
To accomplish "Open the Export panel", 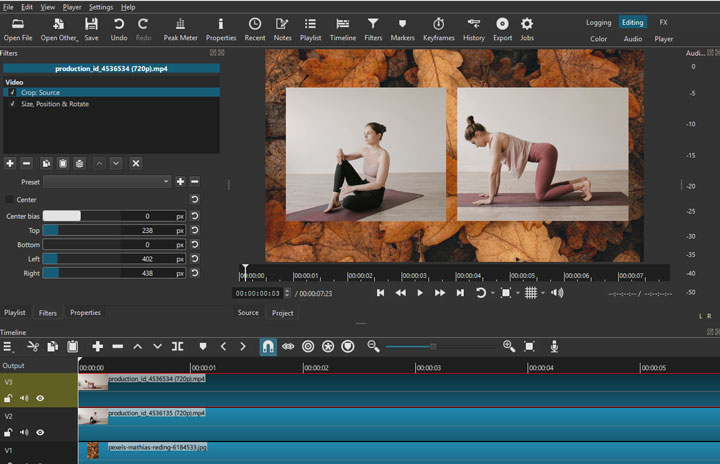I will pos(502,28).
